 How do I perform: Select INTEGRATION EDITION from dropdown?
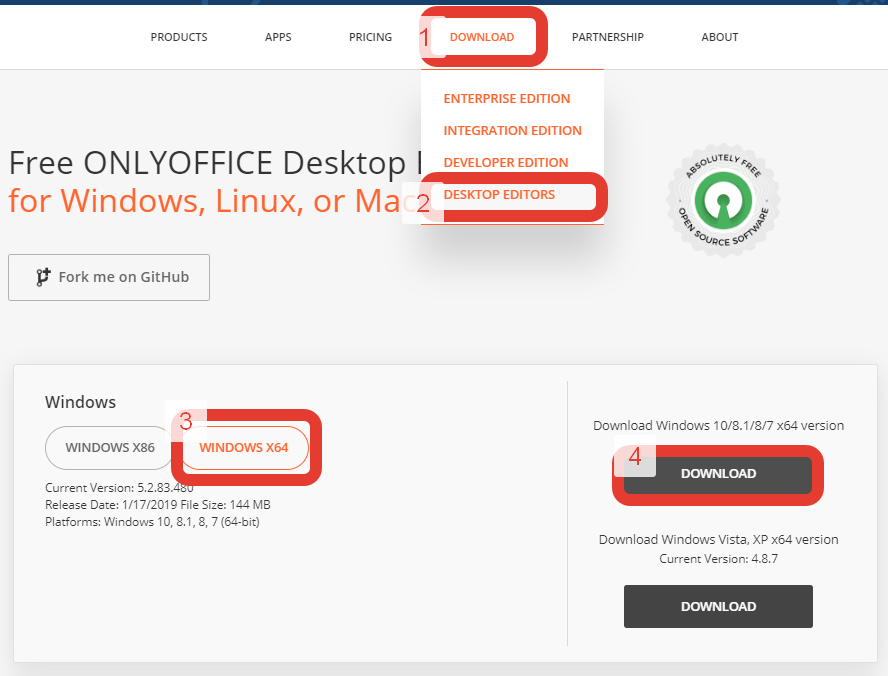(513, 131)
